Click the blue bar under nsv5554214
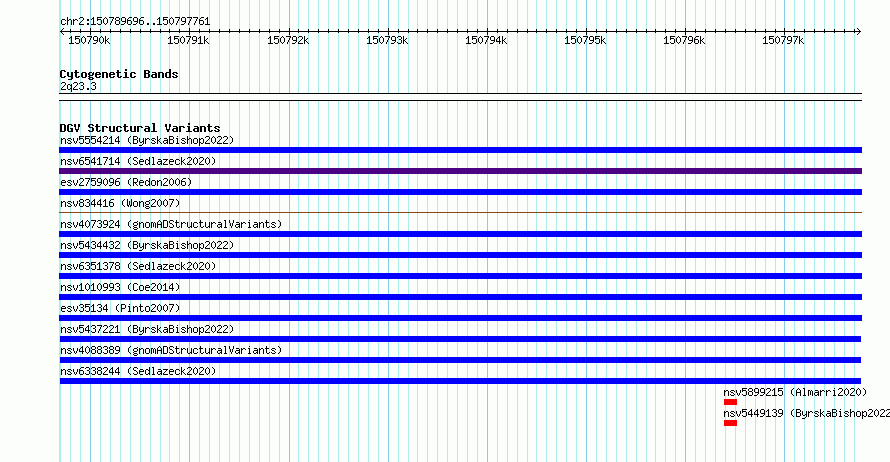The height and width of the screenshot is (462, 890). 460,150
